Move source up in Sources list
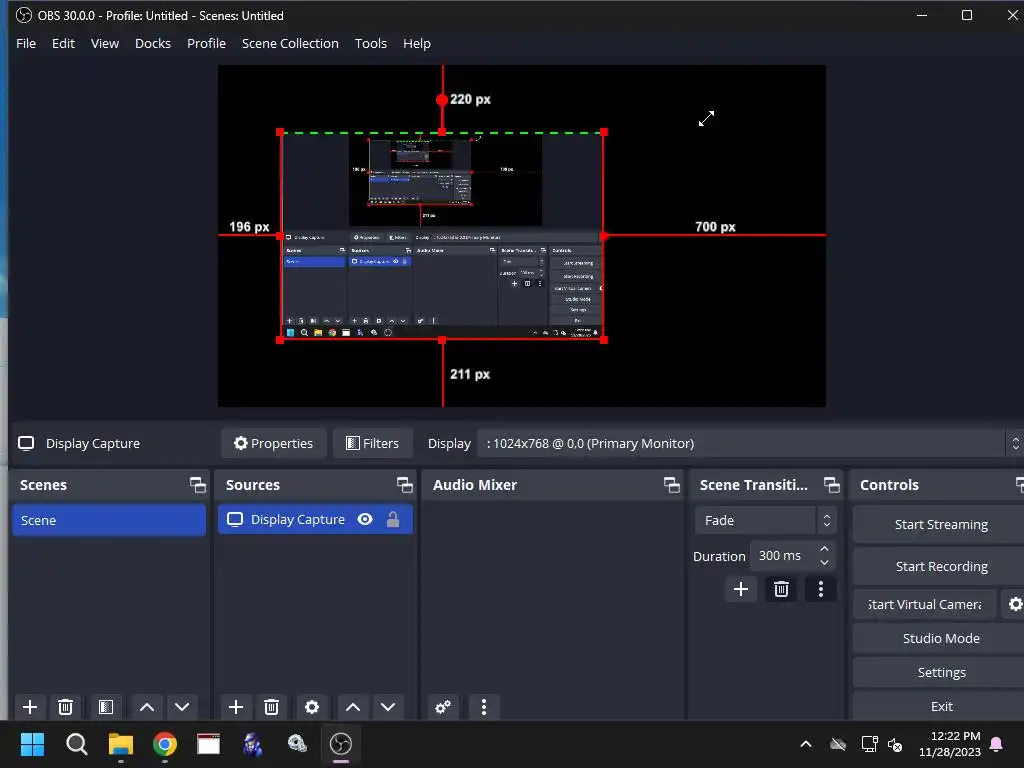Image resolution: width=1024 pixels, height=768 pixels. (x=353, y=707)
